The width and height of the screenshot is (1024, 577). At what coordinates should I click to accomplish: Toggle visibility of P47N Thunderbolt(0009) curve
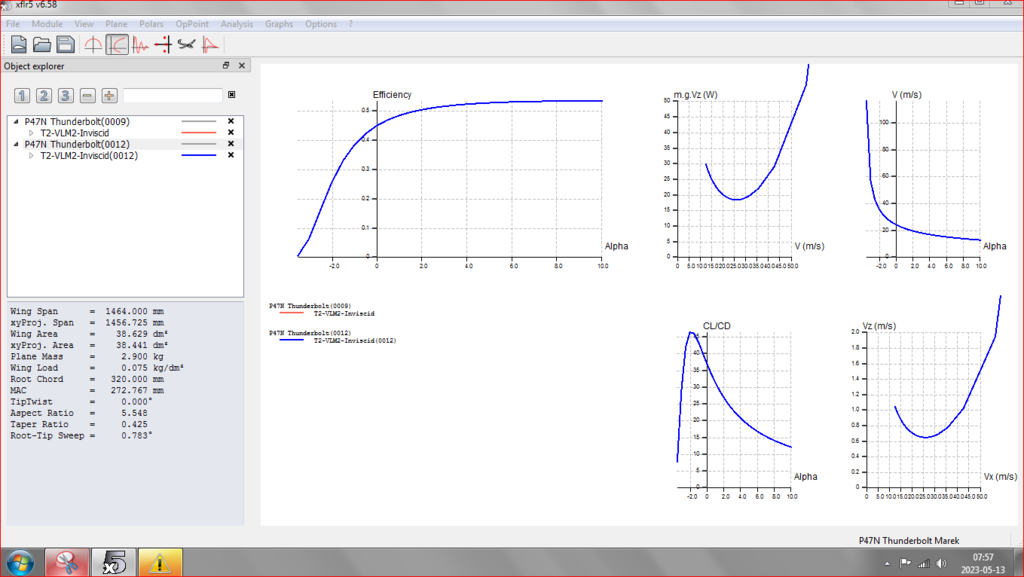[231, 122]
